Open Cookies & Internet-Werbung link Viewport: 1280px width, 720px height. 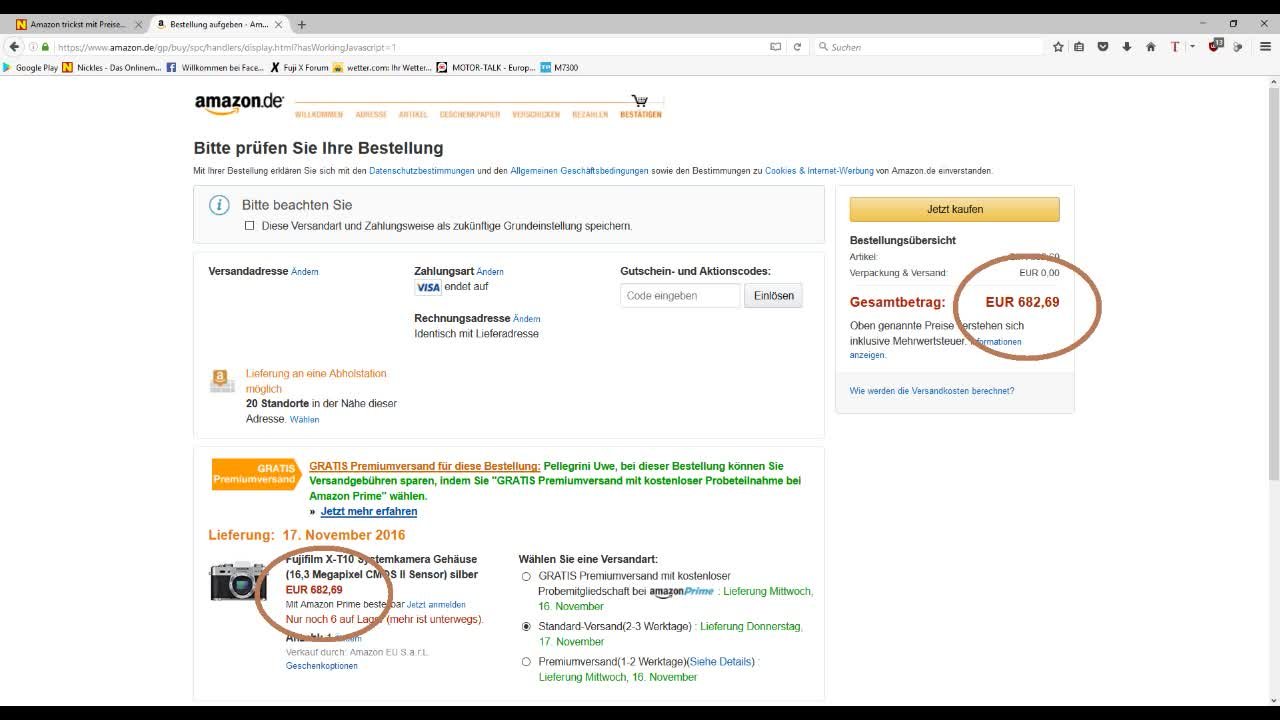tap(819, 171)
